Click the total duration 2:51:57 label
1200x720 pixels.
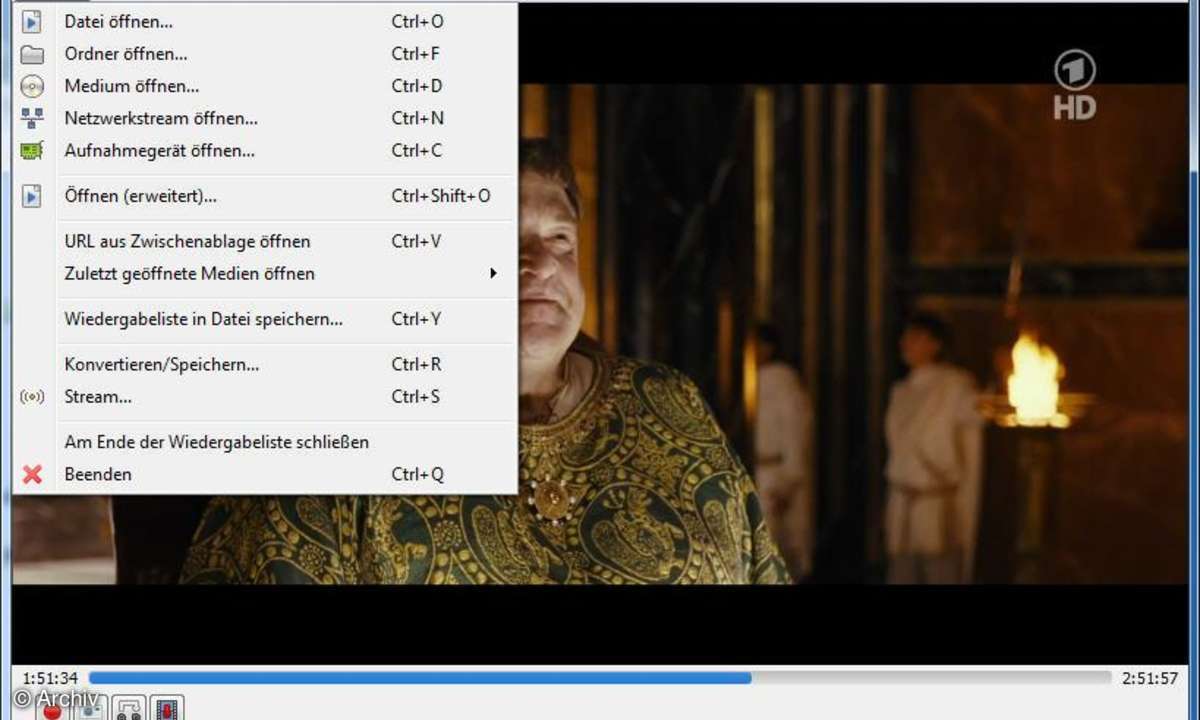[x=1149, y=678]
